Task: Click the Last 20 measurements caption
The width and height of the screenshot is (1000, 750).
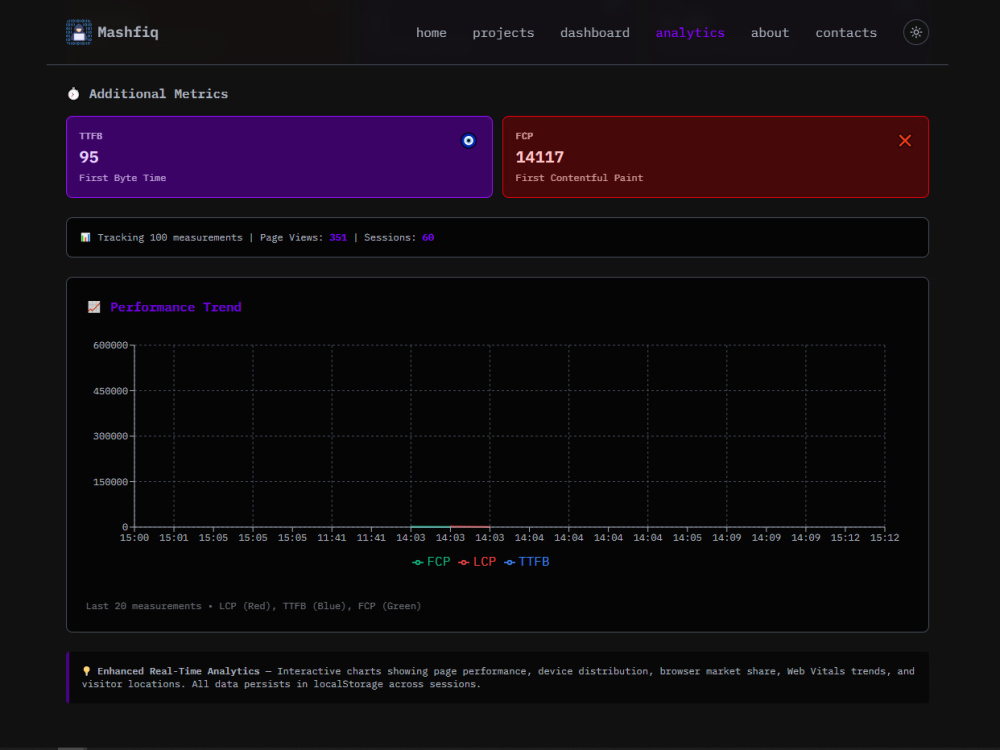Action: [x=253, y=606]
